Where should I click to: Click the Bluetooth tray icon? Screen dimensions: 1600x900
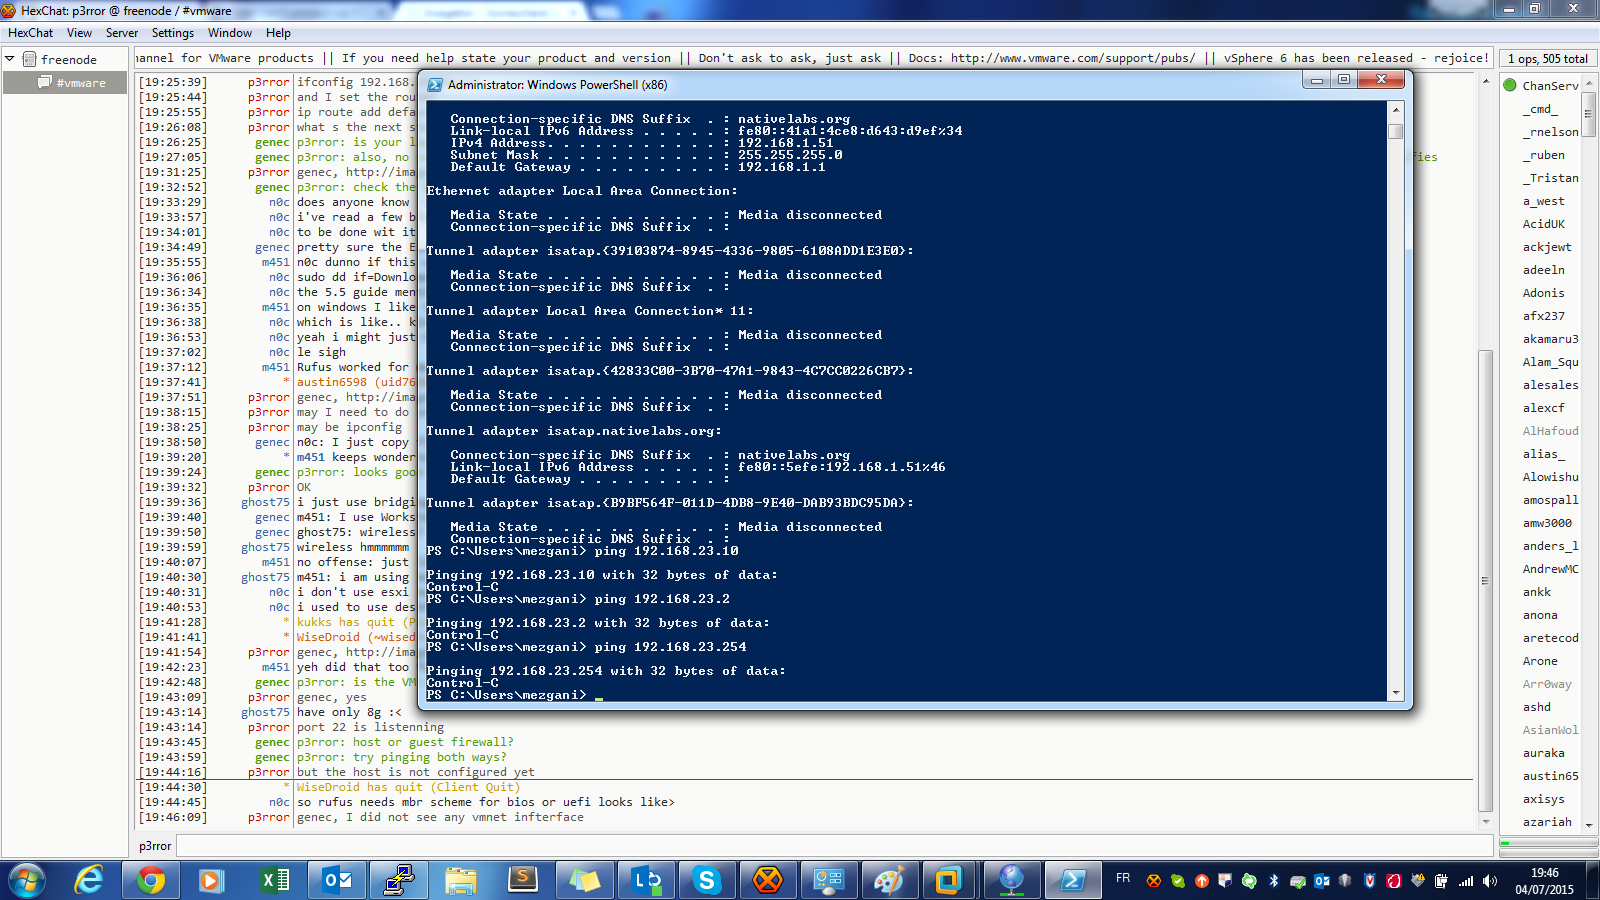pos(1273,881)
